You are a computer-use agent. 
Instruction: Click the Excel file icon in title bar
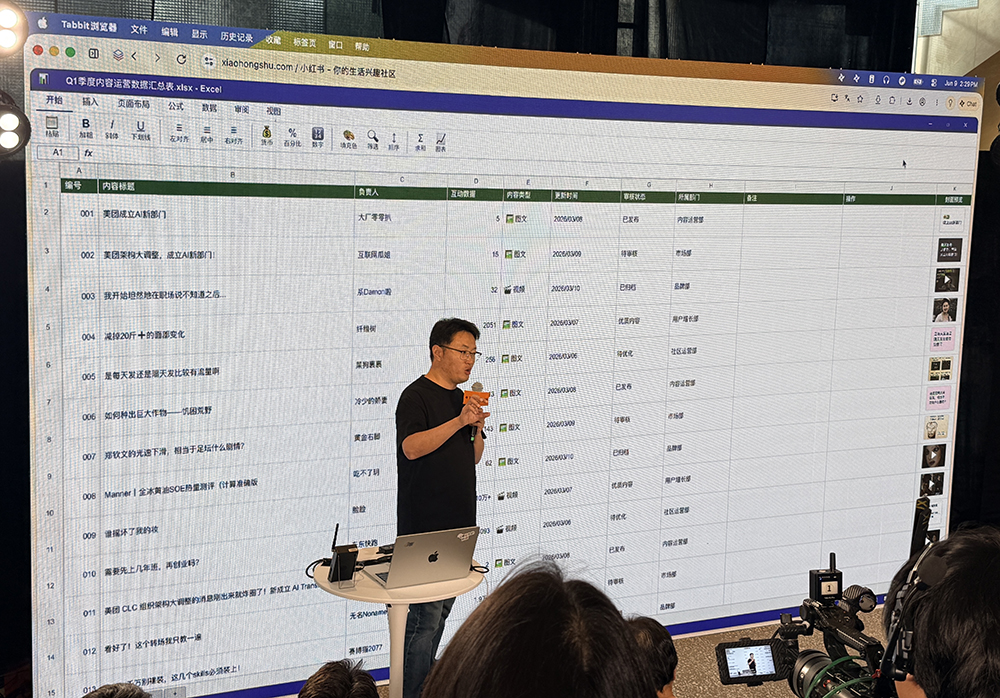pos(43,78)
